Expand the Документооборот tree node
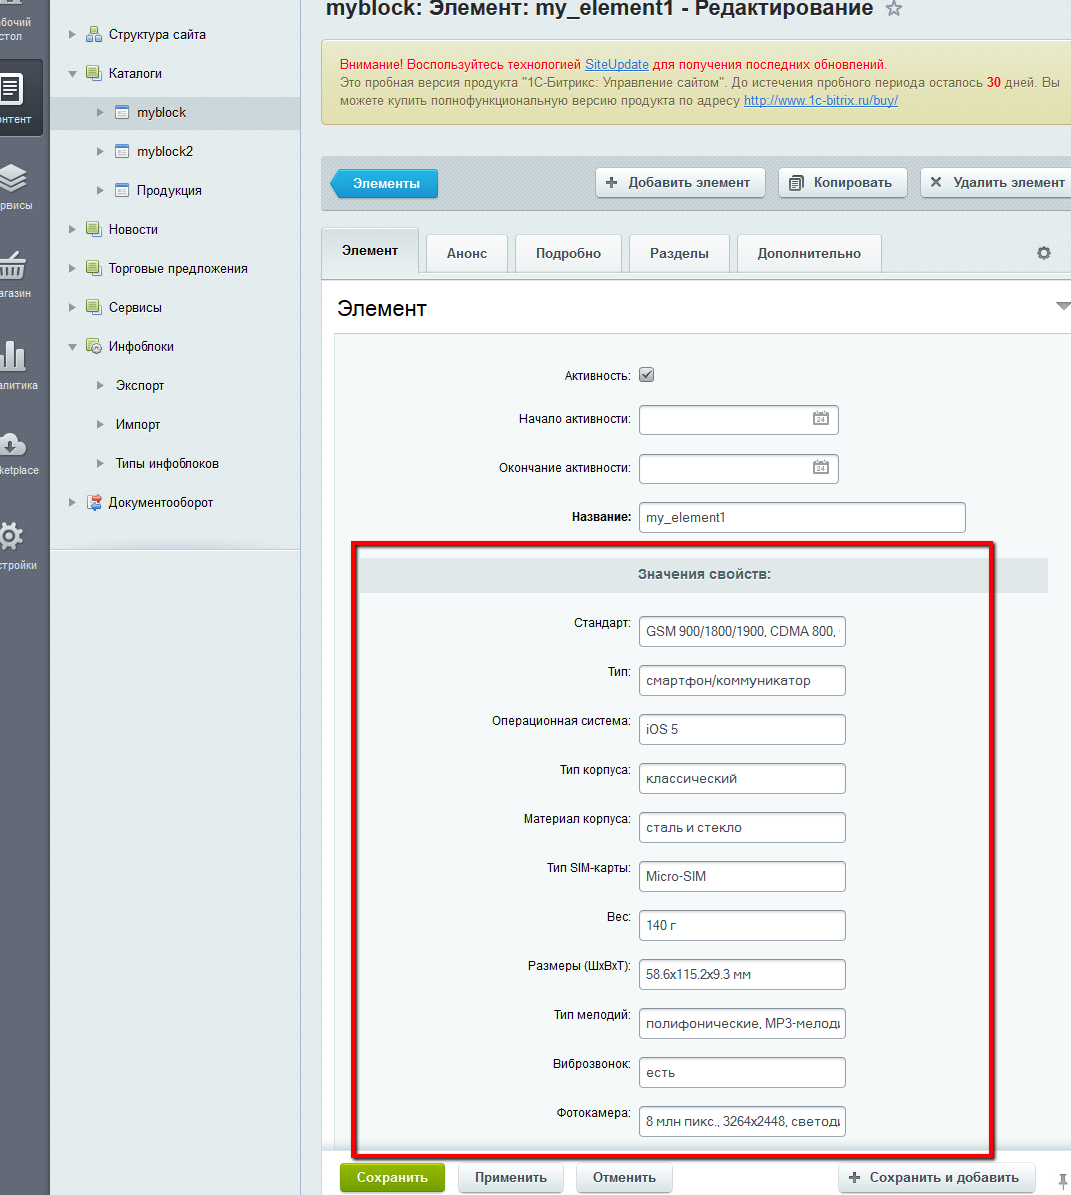 pyautogui.click(x=72, y=502)
